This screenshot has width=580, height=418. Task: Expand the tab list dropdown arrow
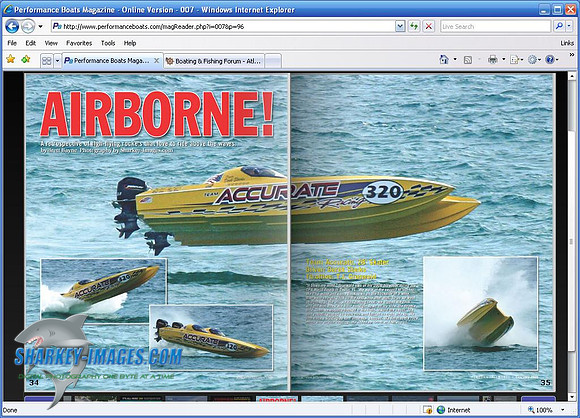point(57,61)
